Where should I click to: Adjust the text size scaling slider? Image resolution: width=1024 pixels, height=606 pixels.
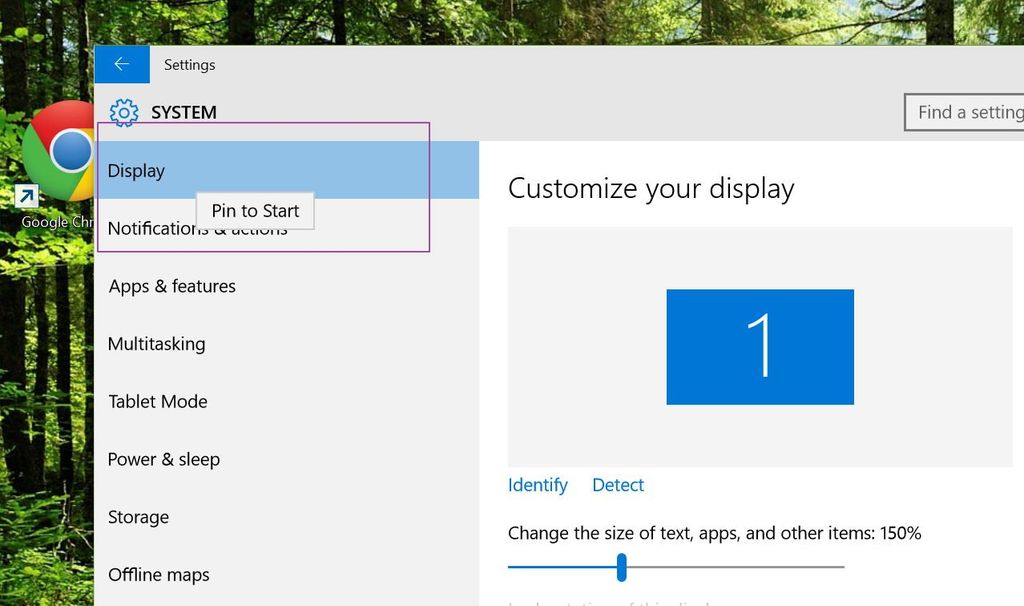[x=621, y=567]
